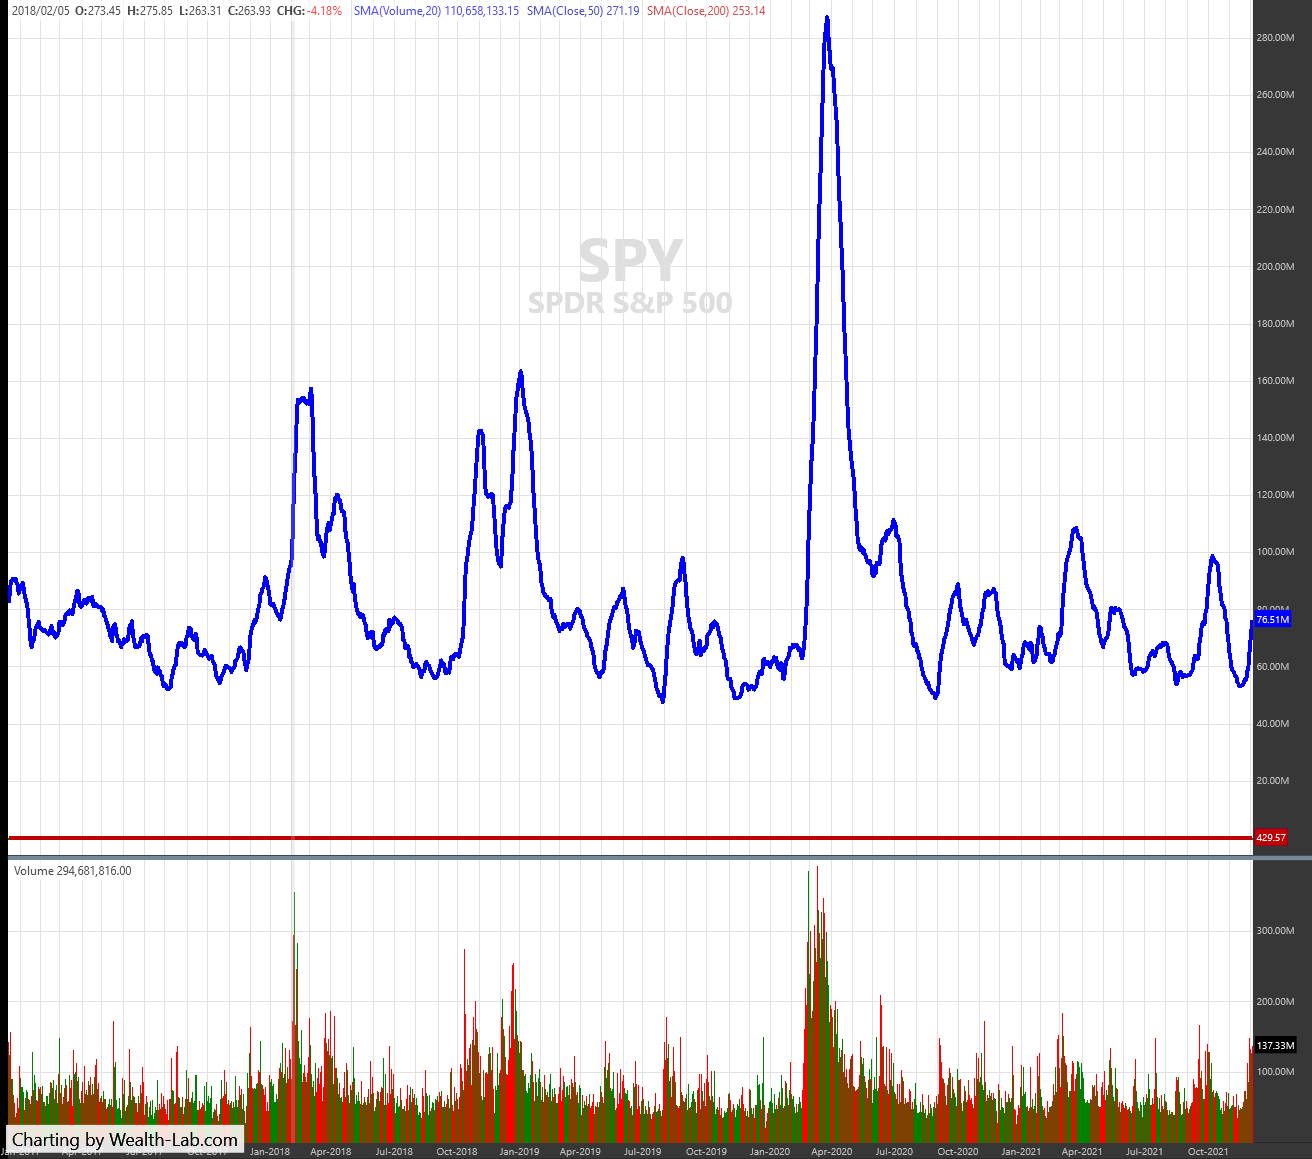Click the "260.00M" axis label
Viewport: 1312px width, 1159px height.
1276,95
